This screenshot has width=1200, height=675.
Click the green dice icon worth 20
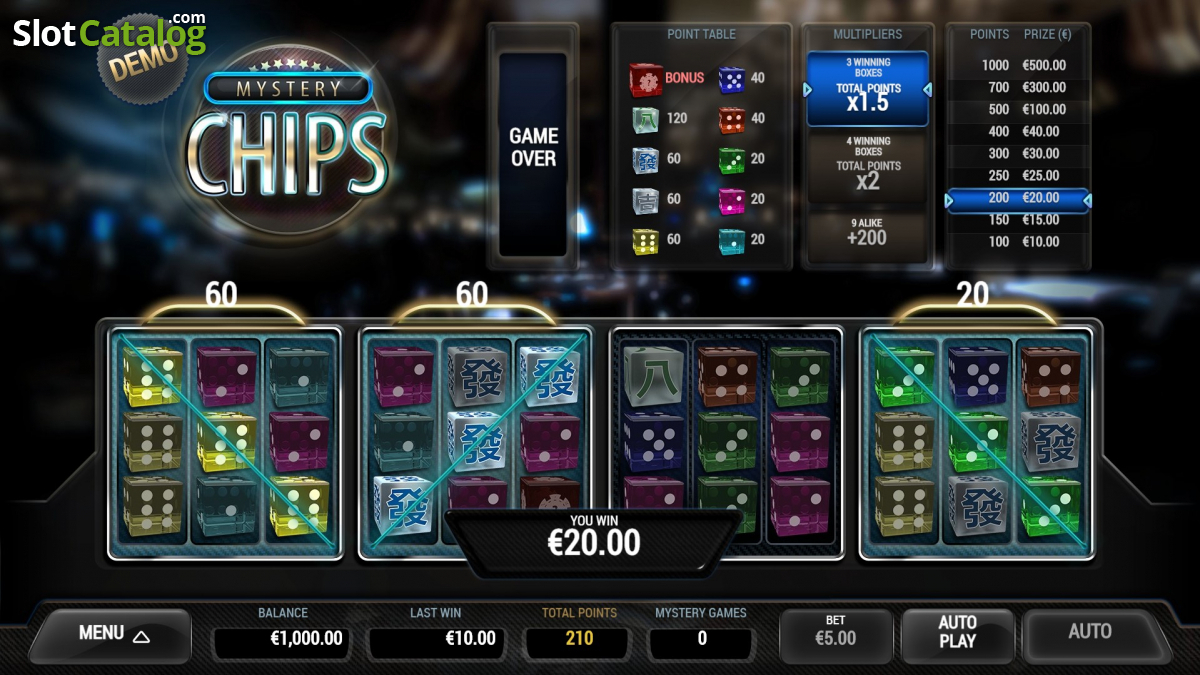732,159
